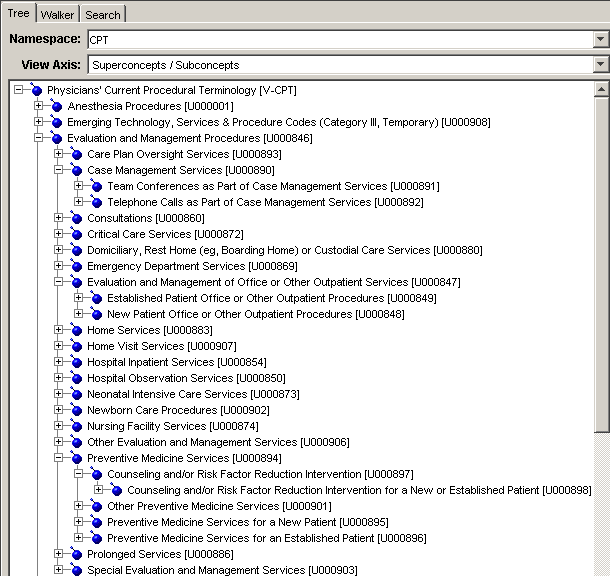Click the Home Services node icon
610x576 pixels.
coord(77,330)
